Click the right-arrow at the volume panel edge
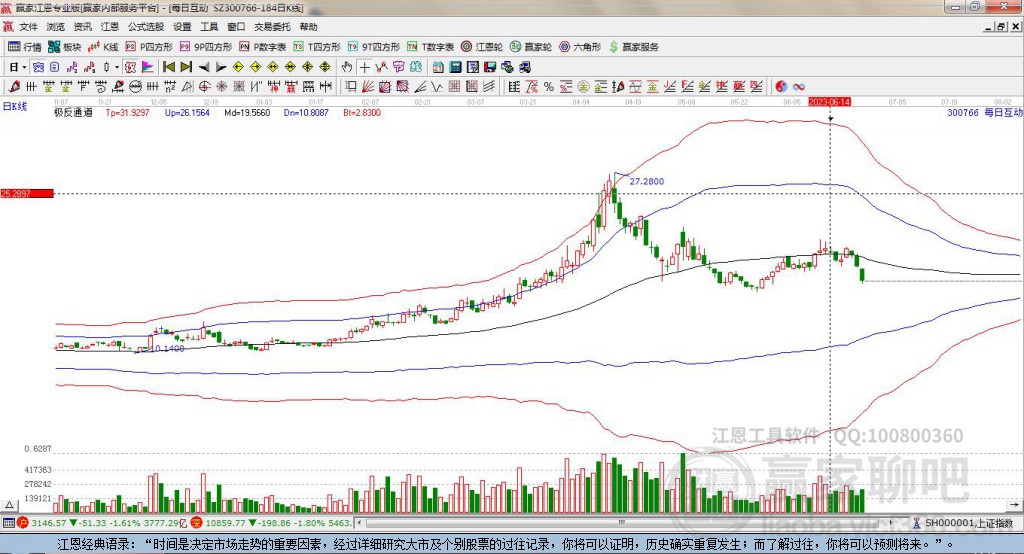 [x=1014, y=505]
